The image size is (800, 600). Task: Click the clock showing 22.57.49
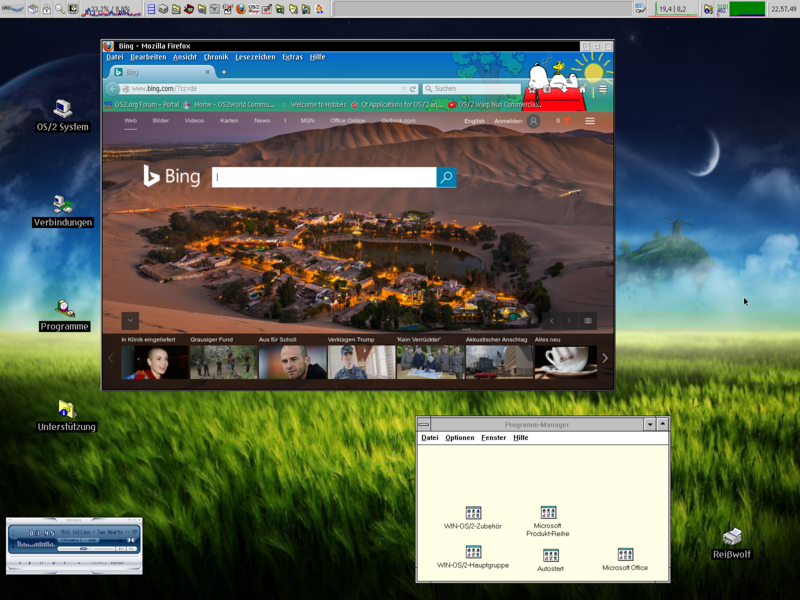click(x=784, y=9)
